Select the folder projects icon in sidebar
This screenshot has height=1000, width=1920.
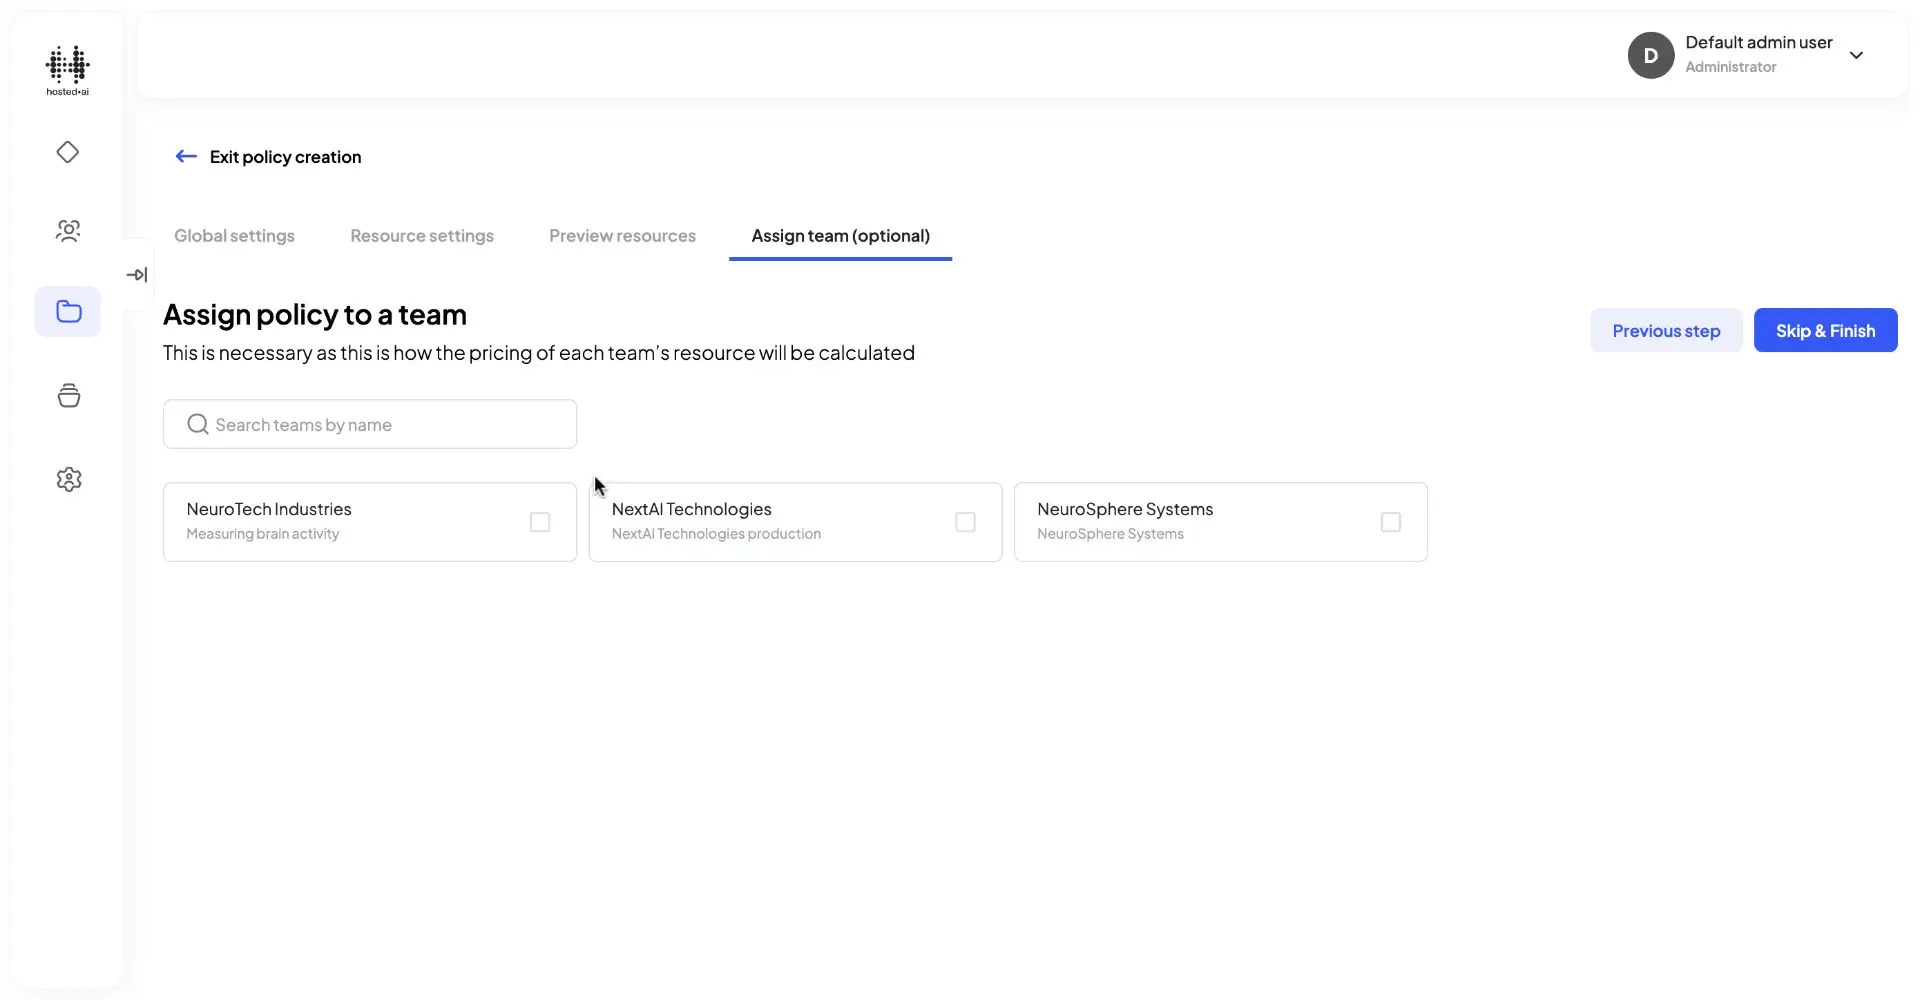pyautogui.click(x=67, y=312)
